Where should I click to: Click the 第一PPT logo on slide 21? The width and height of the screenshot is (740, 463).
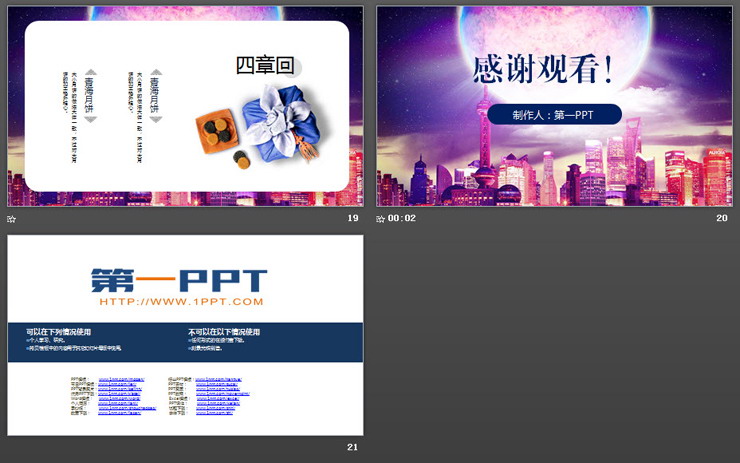pos(180,280)
